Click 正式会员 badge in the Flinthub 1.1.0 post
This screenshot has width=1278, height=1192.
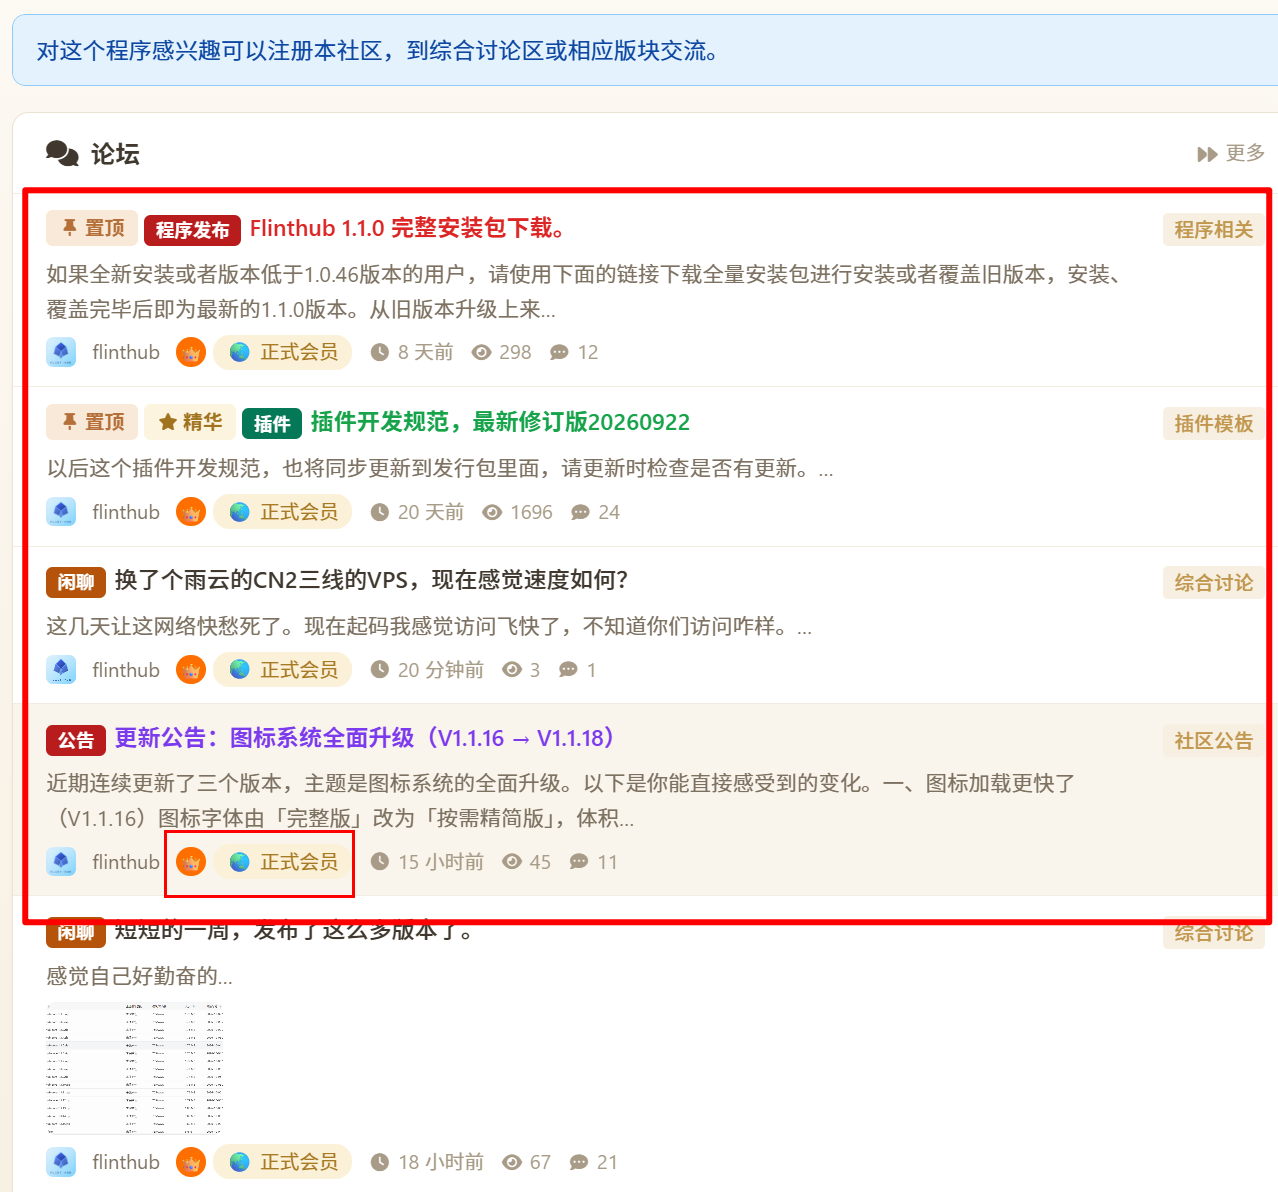coord(283,352)
